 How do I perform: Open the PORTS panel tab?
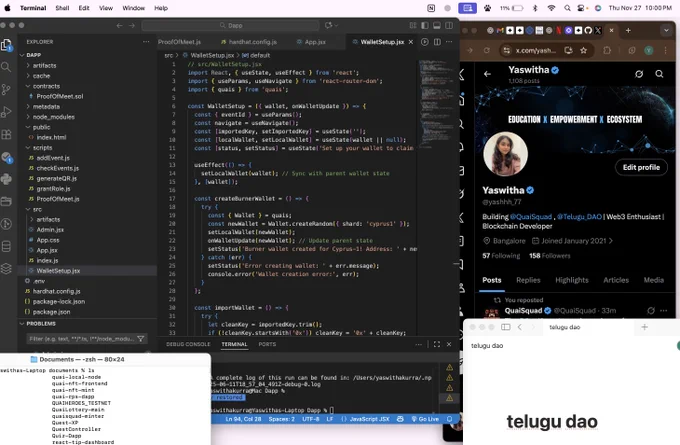tap(267, 344)
